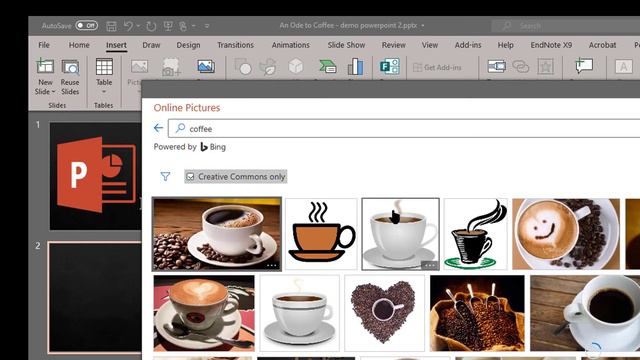Go to the Design tab

point(188,45)
